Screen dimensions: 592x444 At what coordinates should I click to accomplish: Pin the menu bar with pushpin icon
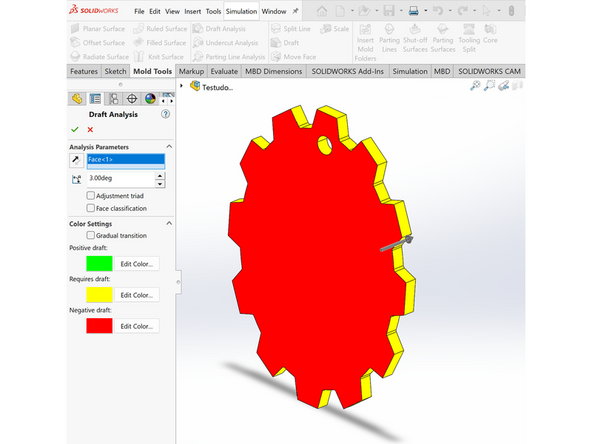click(x=295, y=11)
